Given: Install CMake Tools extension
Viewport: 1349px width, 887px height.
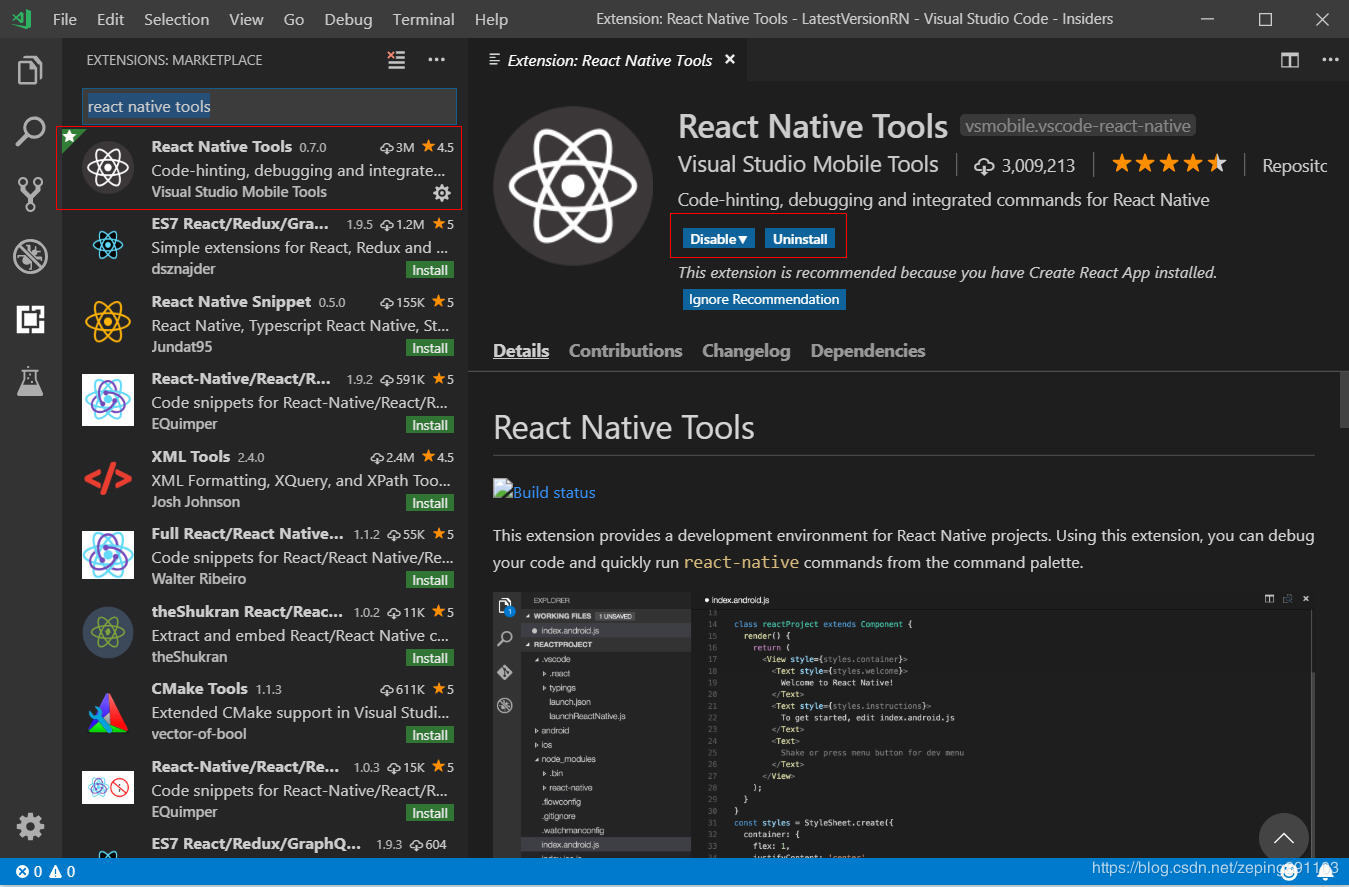Looking at the screenshot, I should pyautogui.click(x=430, y=735).
